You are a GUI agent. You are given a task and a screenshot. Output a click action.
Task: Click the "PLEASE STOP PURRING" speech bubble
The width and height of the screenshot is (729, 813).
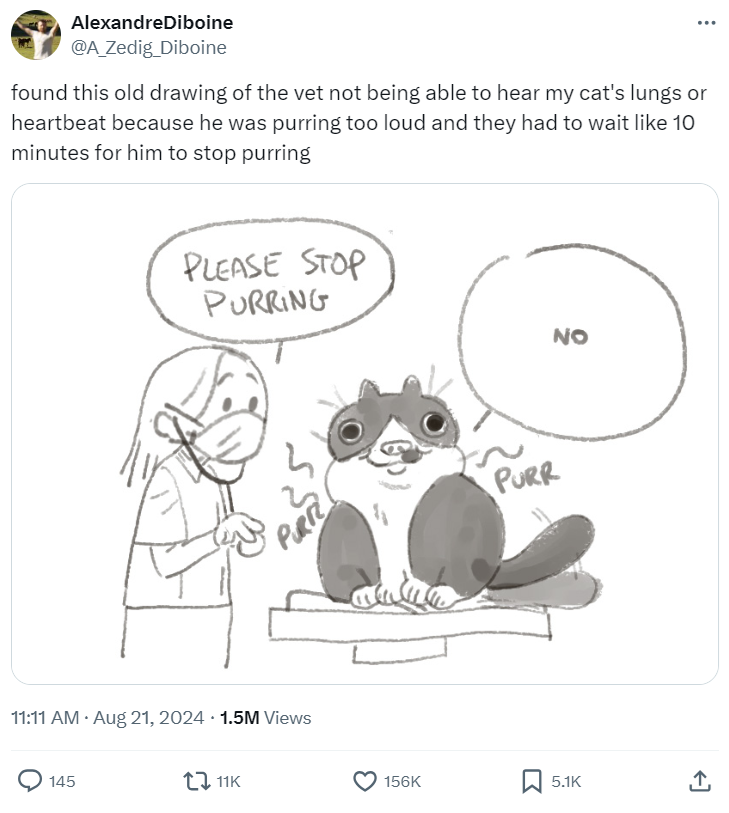[x=271, y=283]
